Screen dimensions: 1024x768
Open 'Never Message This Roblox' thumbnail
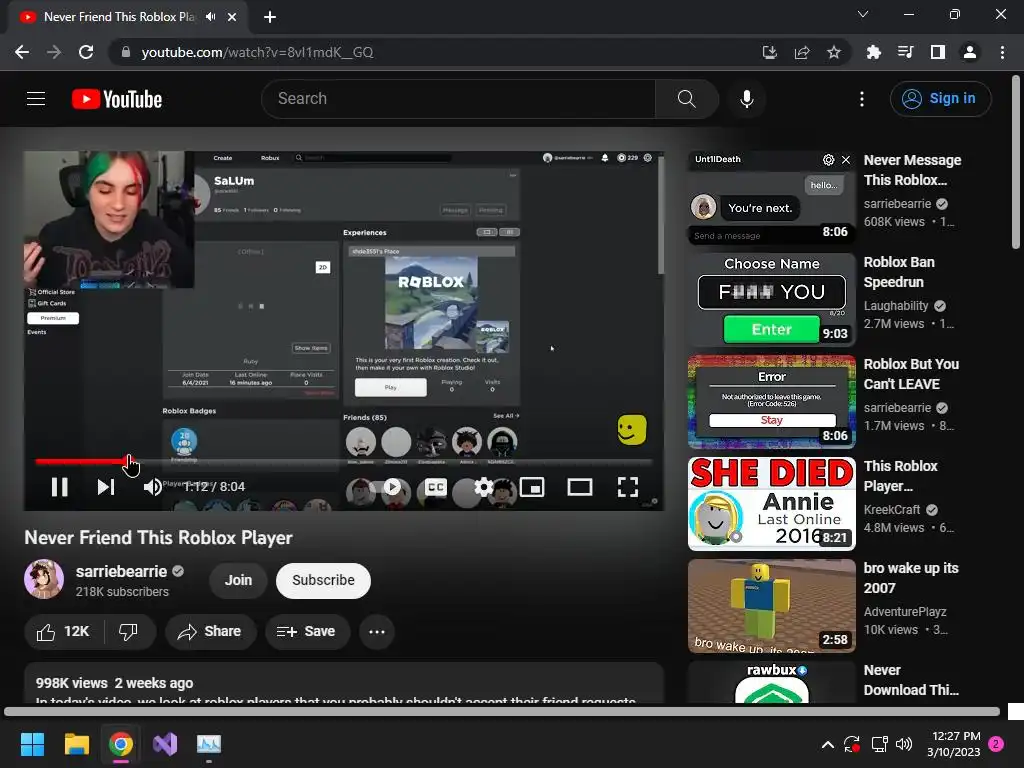click(x=771, y=198)
